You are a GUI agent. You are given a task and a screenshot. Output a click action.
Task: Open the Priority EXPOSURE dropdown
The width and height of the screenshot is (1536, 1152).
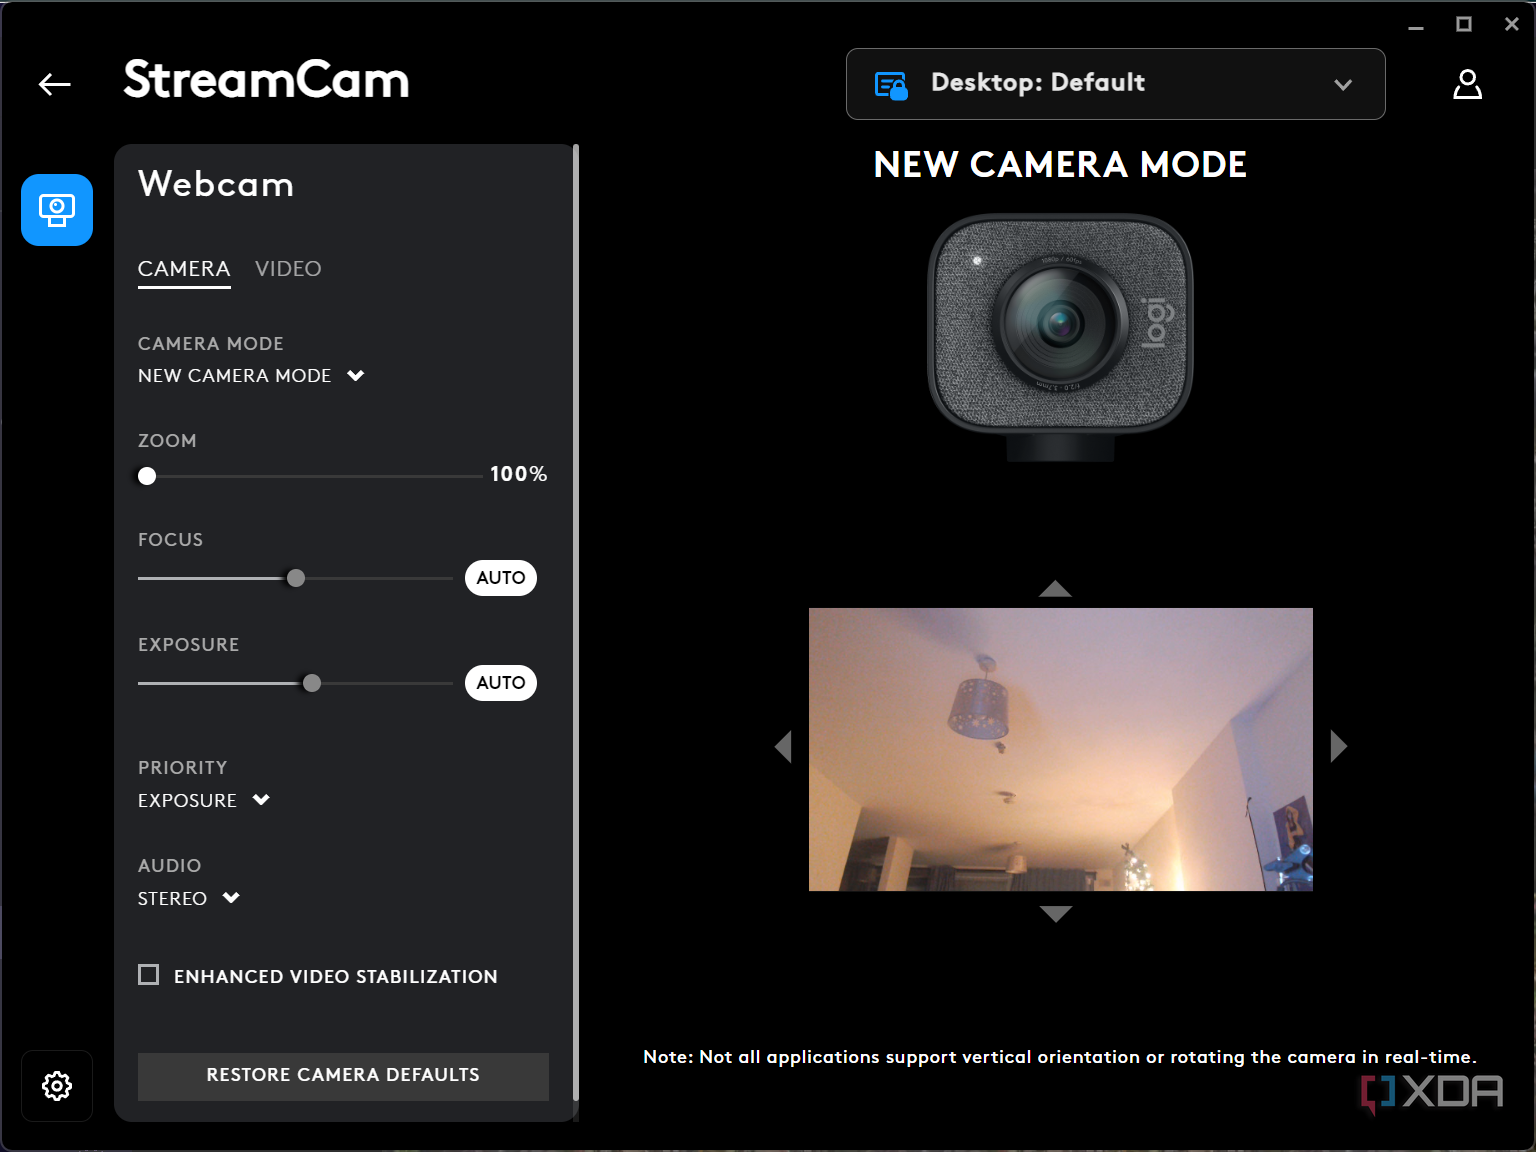coord(204,800)
